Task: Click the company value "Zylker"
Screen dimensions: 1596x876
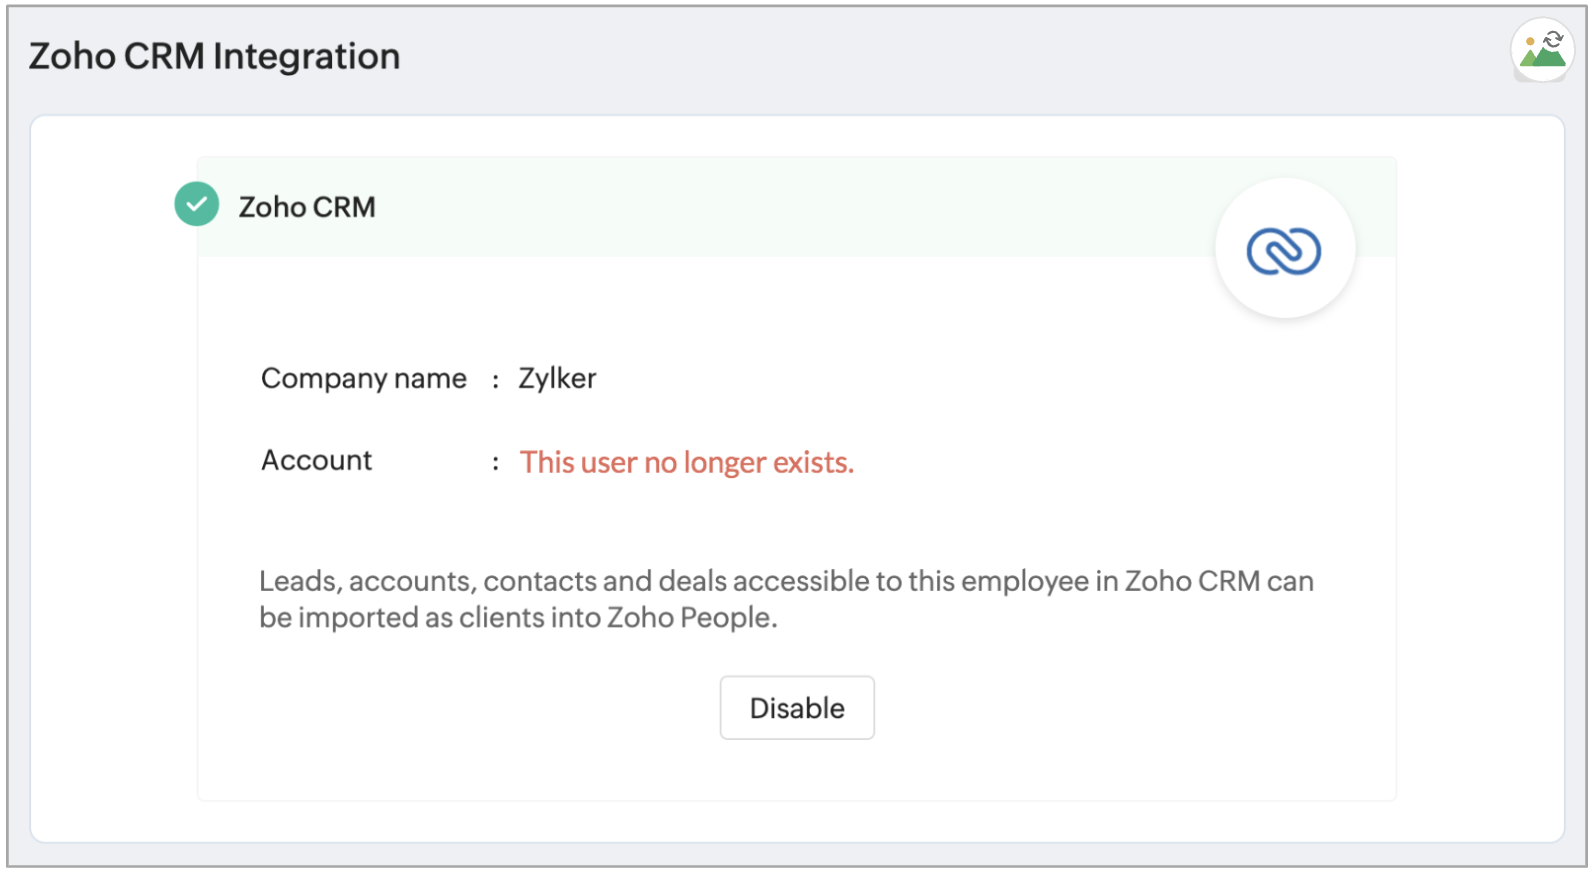Action: [x=557, y=379]
